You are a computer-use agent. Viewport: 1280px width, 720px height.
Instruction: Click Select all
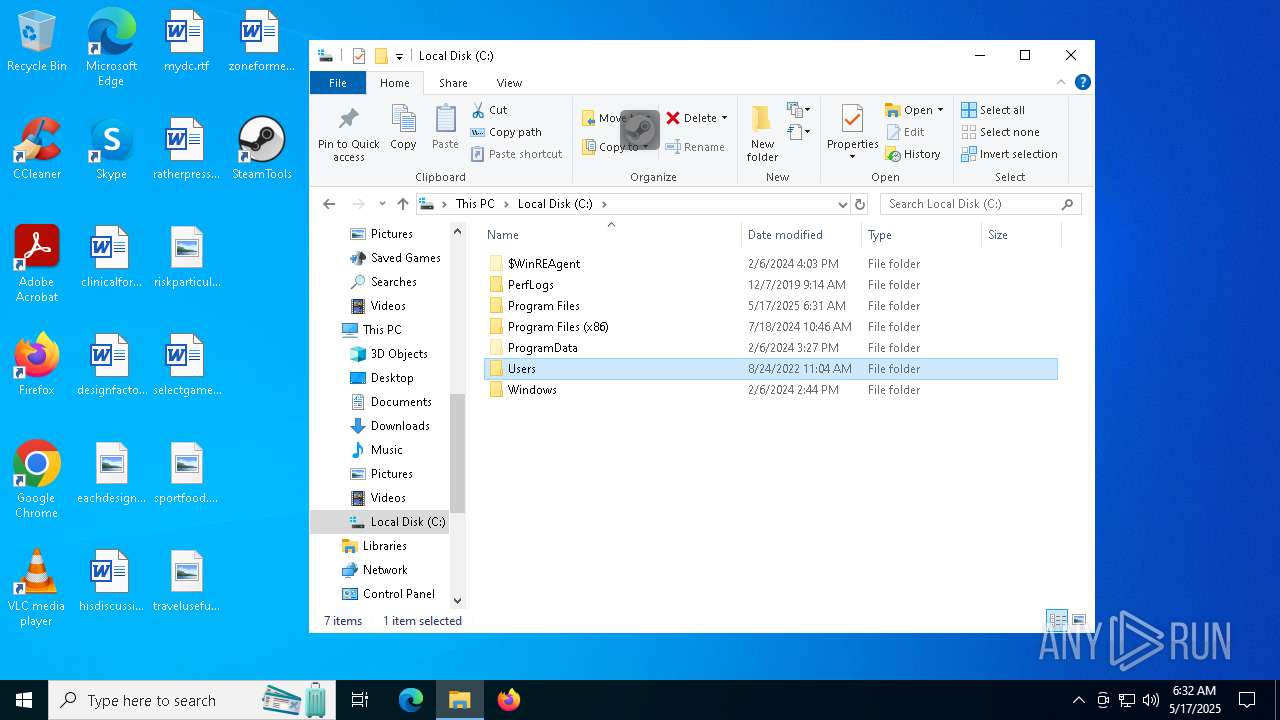pos(993,110)
